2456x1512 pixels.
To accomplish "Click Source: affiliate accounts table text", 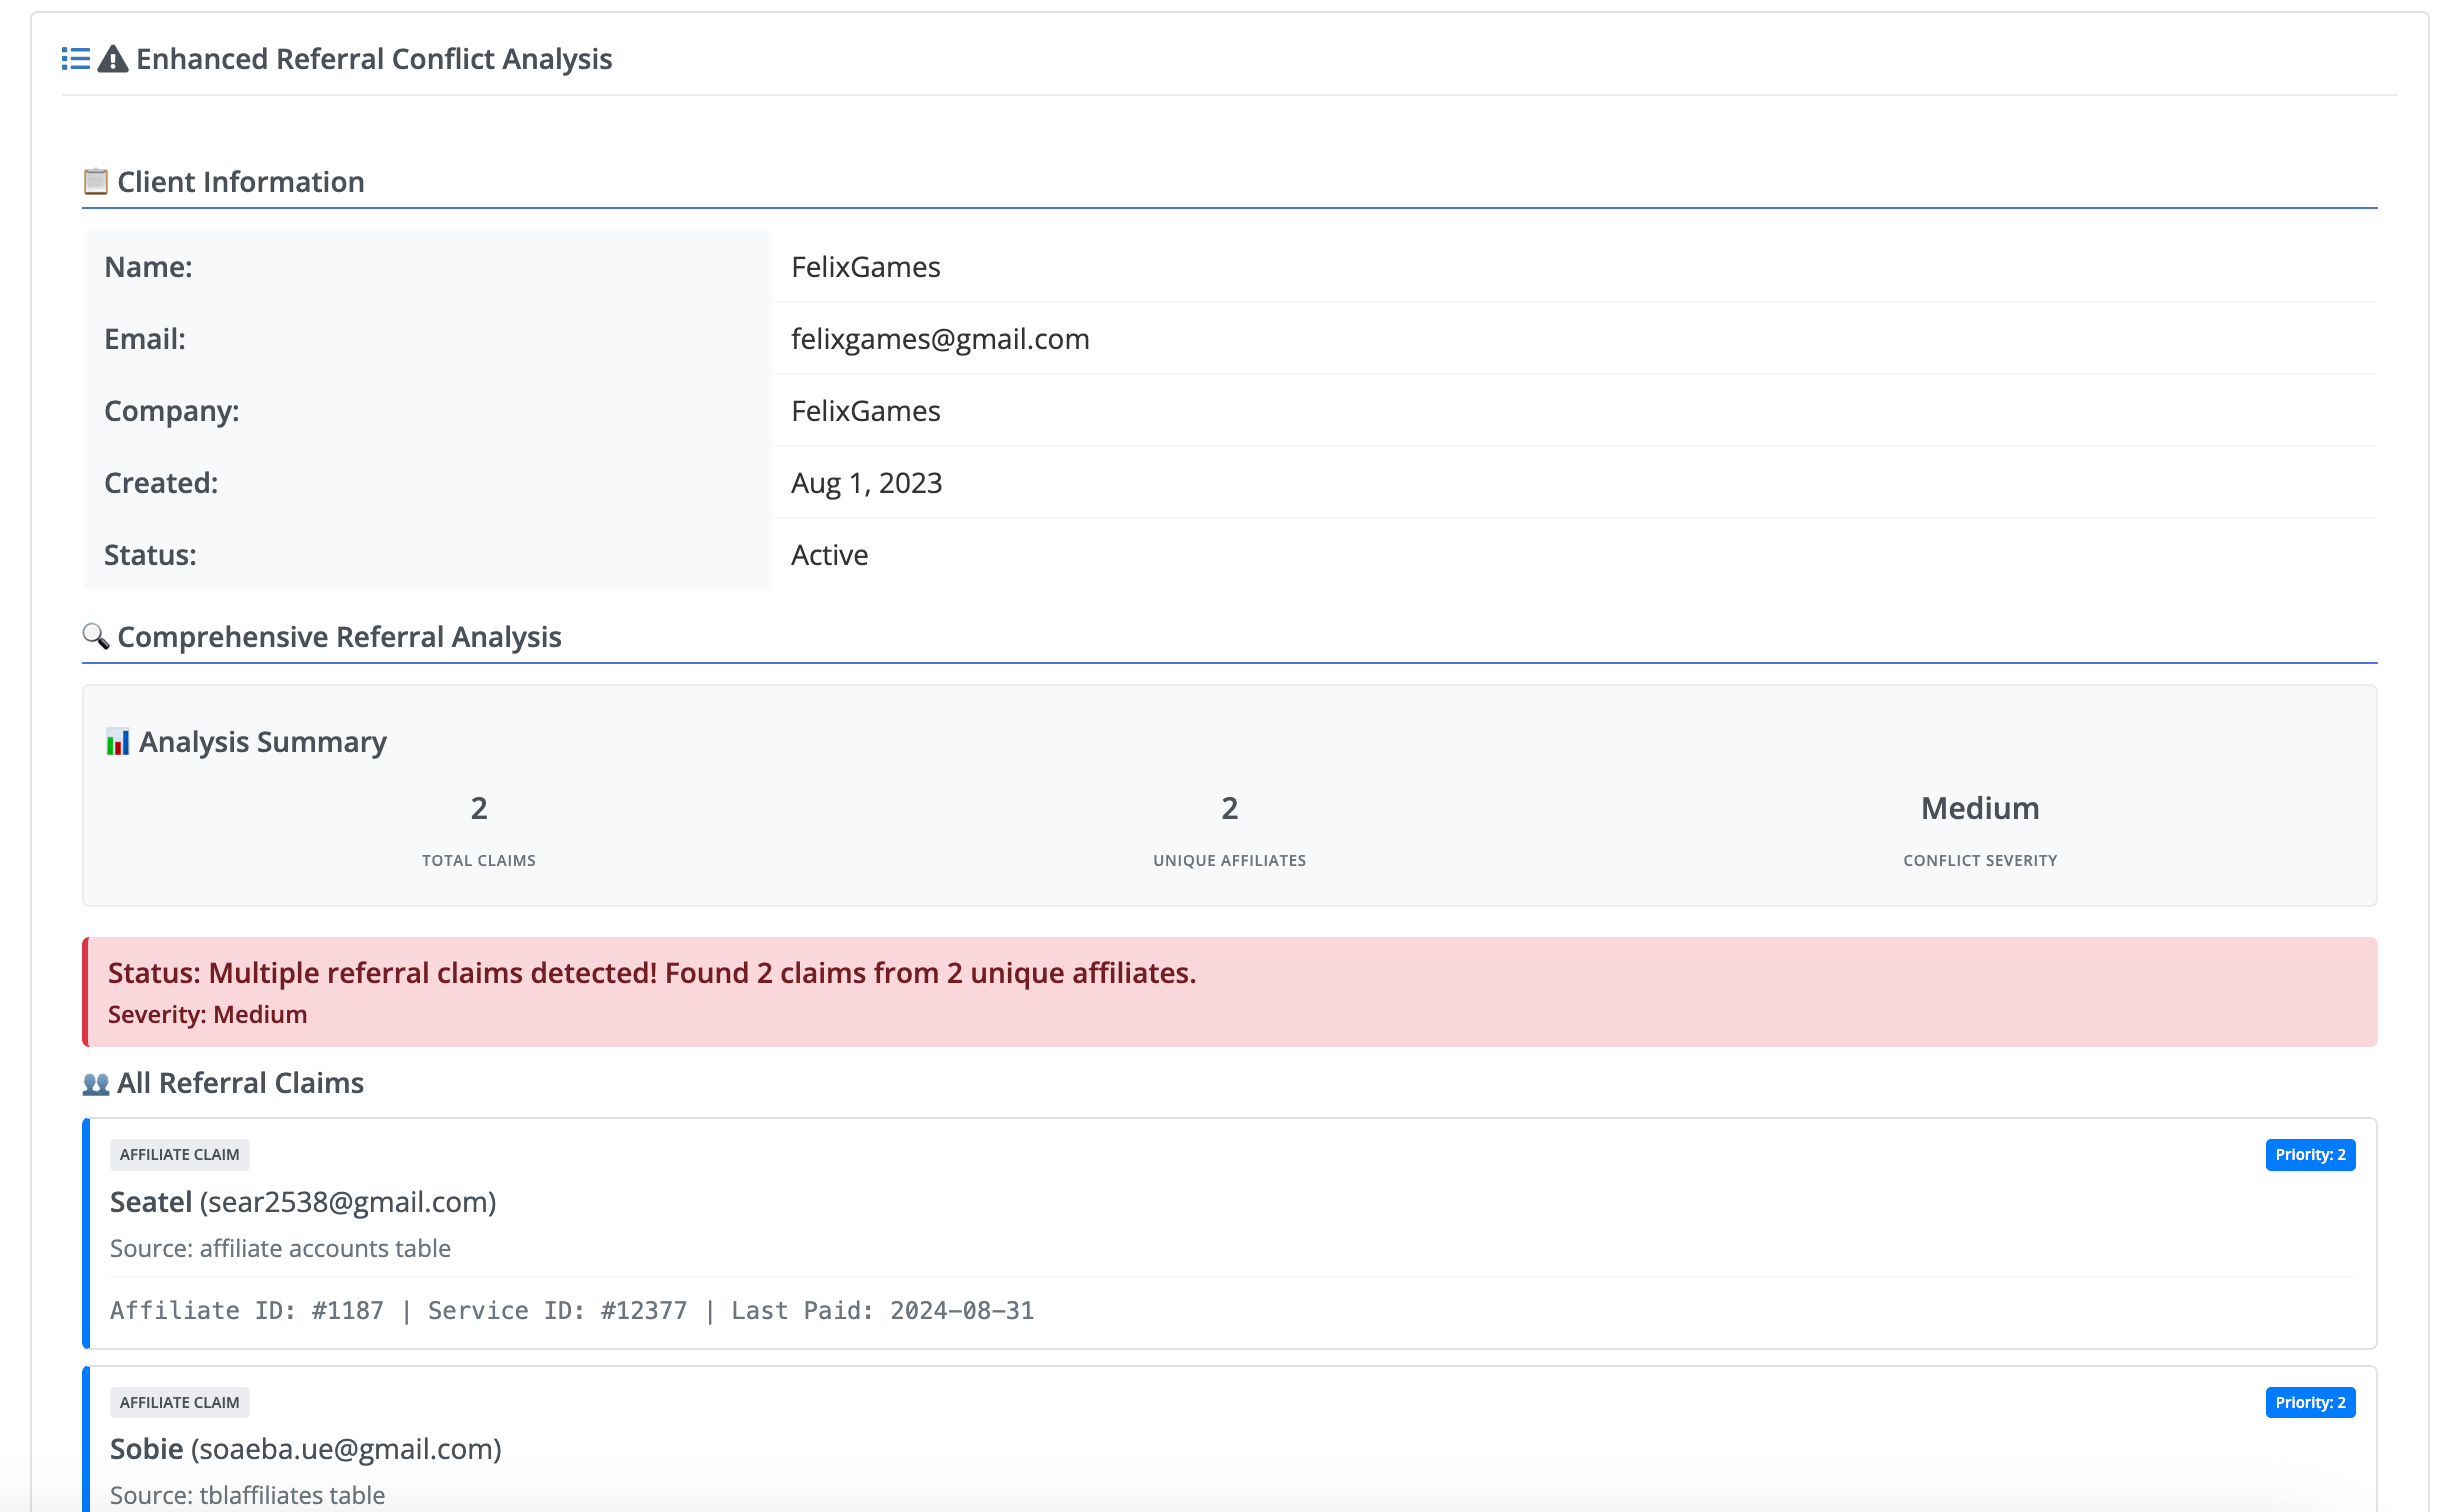I will click(280, 1248).
